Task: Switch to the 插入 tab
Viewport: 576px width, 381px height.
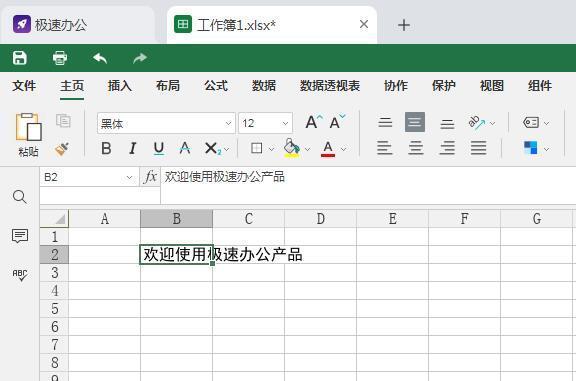Action: point(120,86)
